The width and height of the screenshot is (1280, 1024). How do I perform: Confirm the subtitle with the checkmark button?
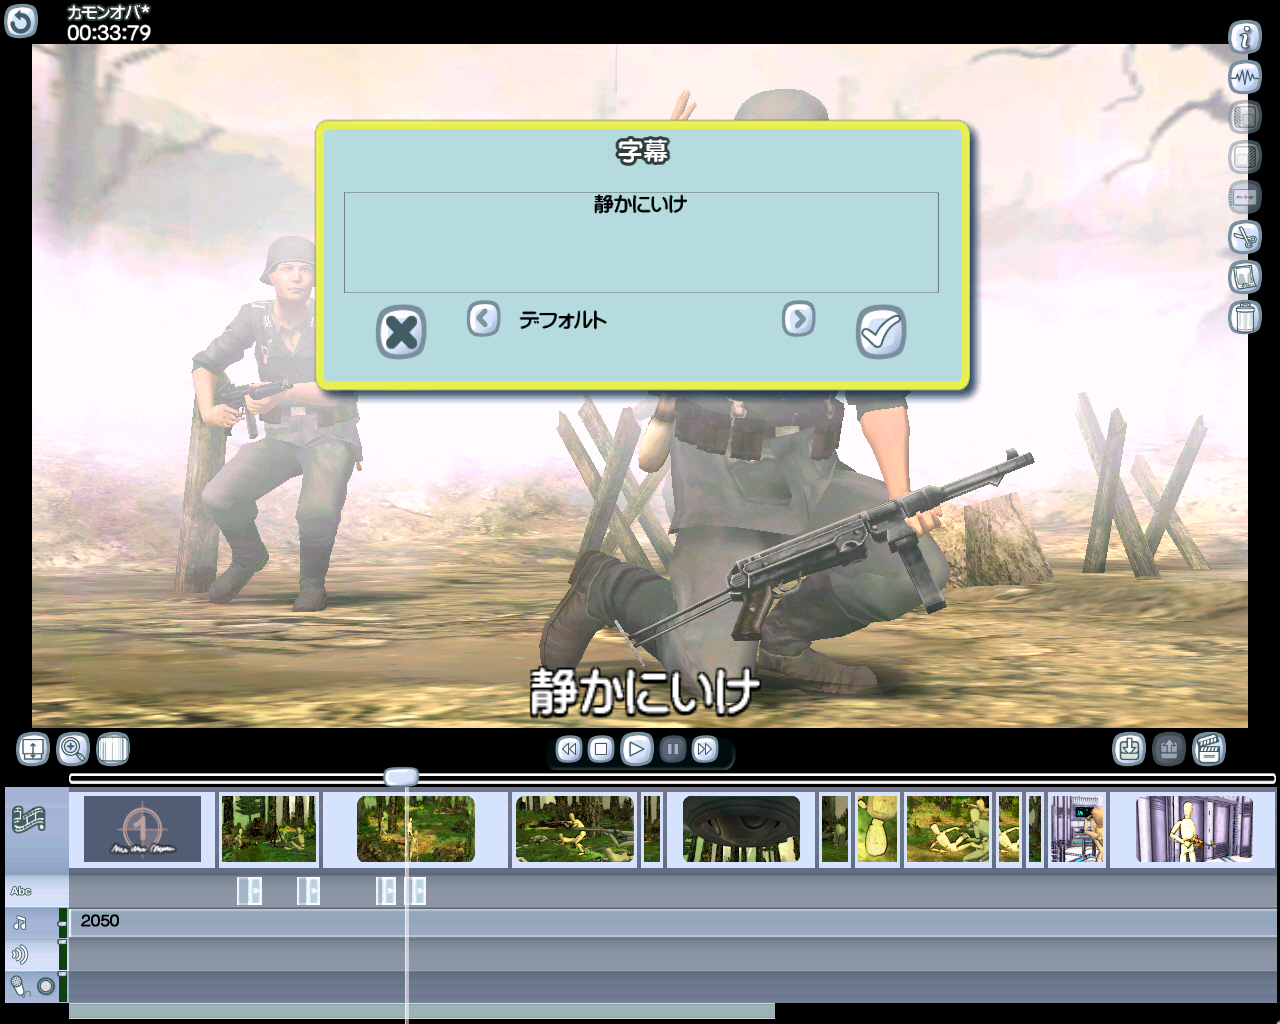pyautogui.click(x=881, y=332)
